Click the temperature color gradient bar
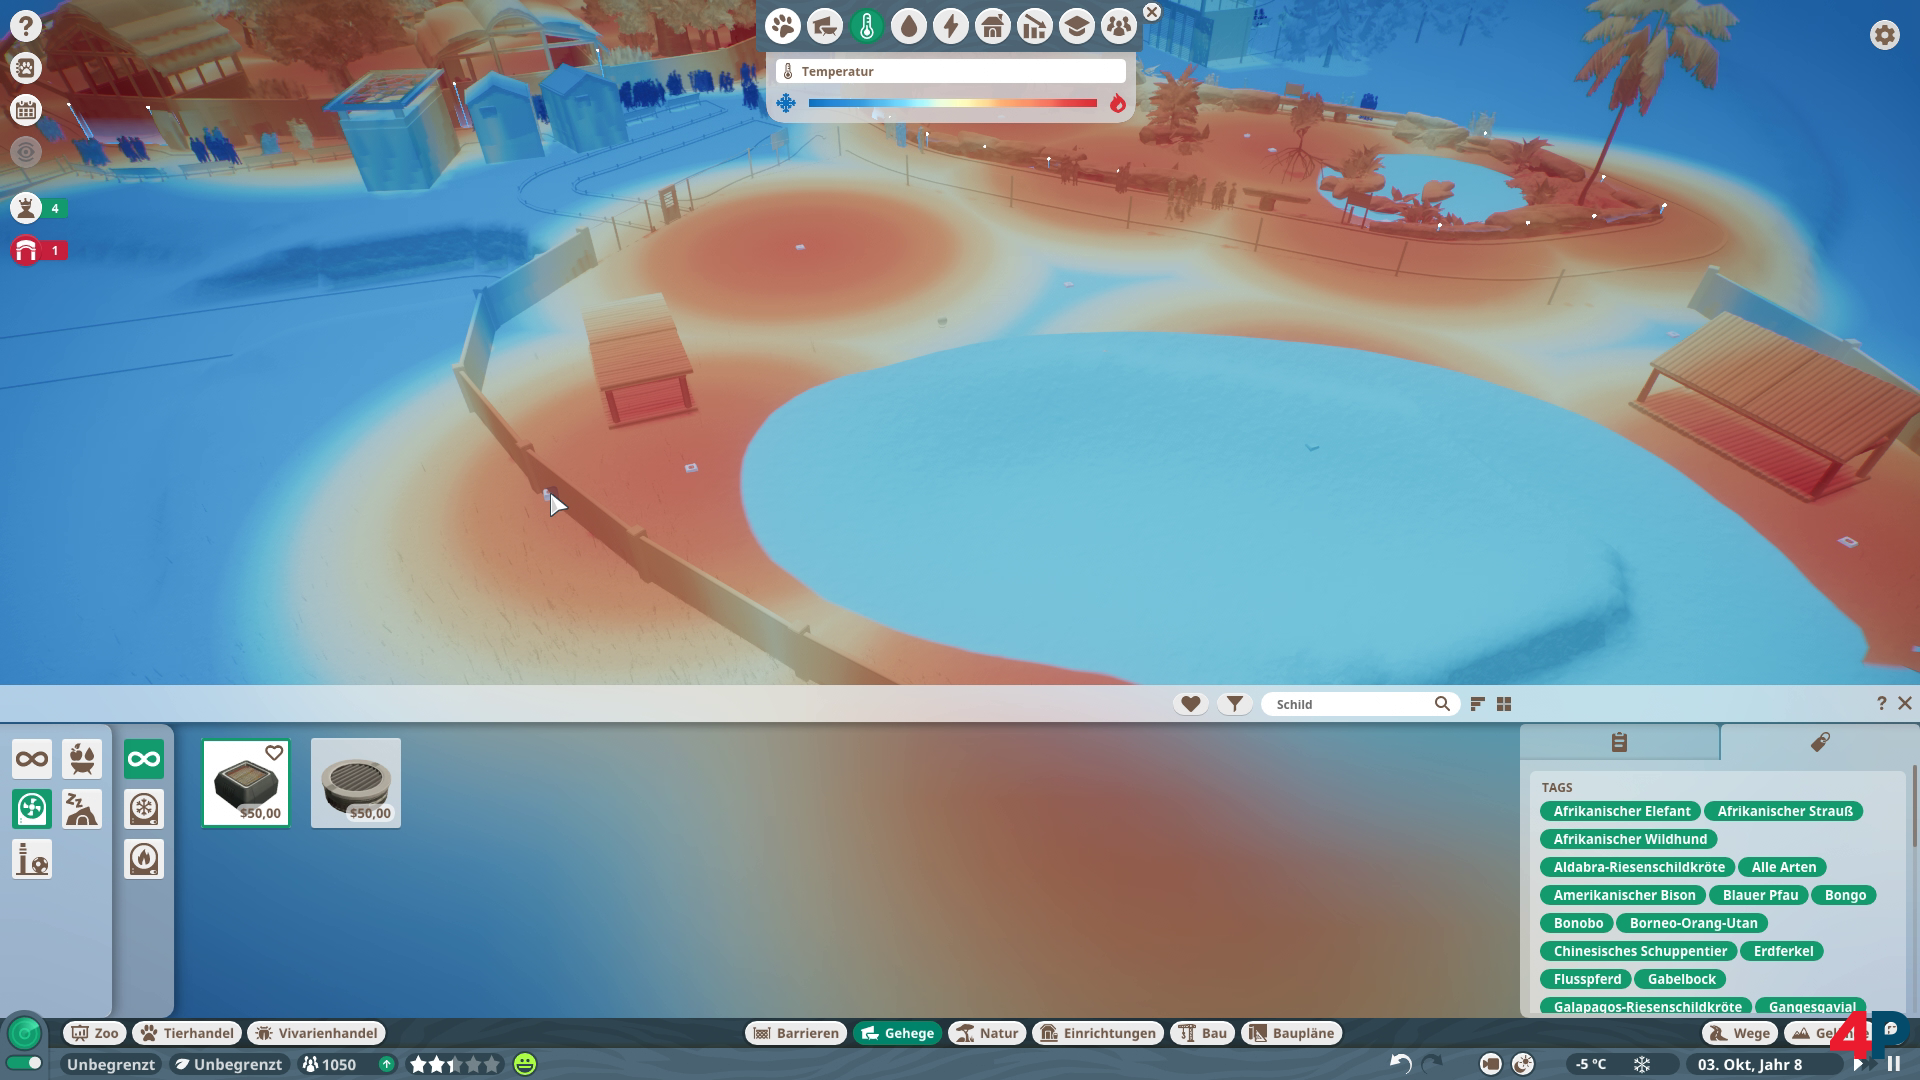This screenshot has width=1920, height=1080. click(x=952, y=103)
